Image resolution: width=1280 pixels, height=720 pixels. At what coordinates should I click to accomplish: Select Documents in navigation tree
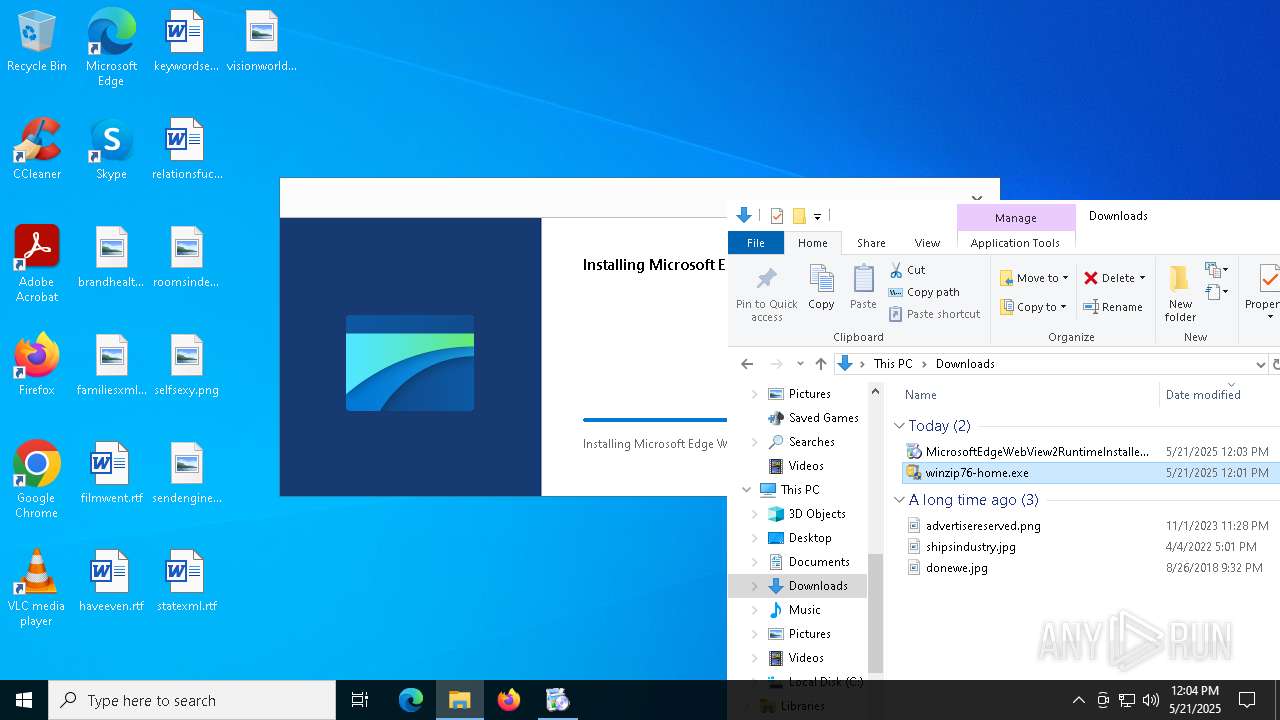(819, 562)
